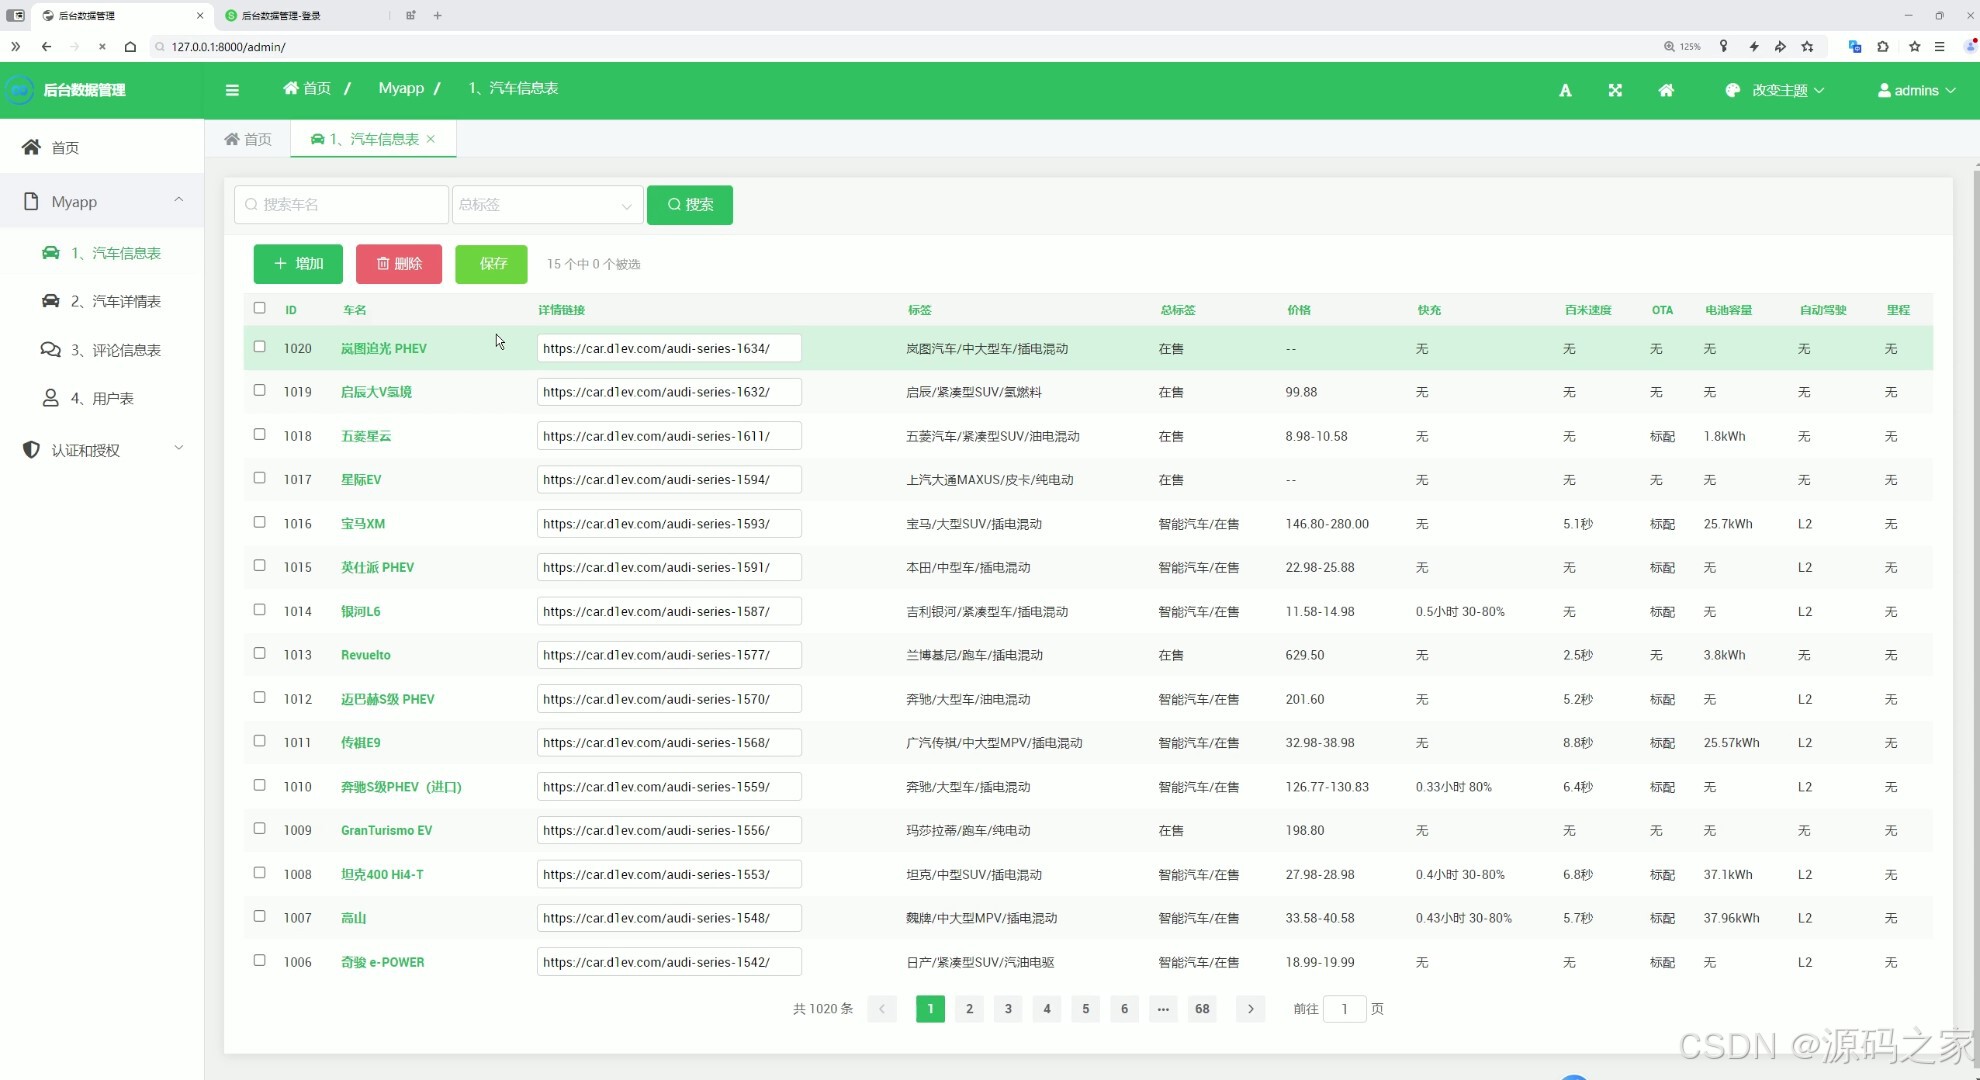Close the 汽车信息表 tab
1980x1080 pixels.
pos(431,139)
